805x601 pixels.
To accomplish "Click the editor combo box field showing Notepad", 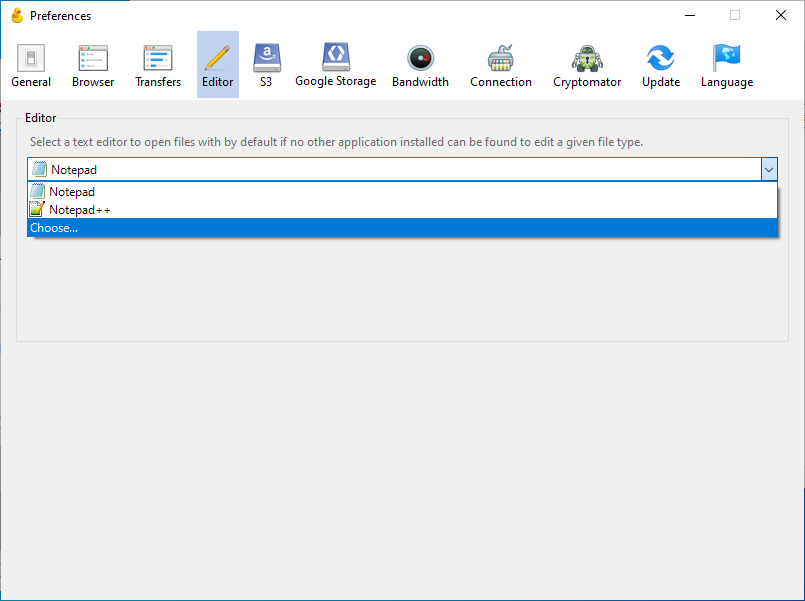I will (390, 170).
